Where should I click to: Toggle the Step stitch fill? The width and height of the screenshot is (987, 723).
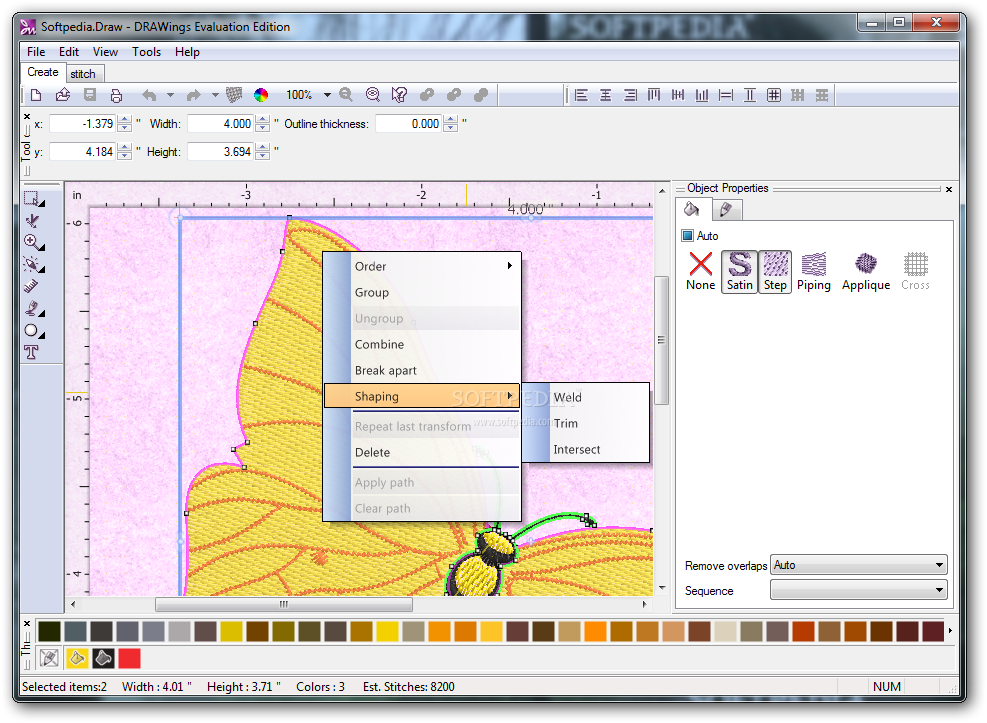tap(776, 271)
